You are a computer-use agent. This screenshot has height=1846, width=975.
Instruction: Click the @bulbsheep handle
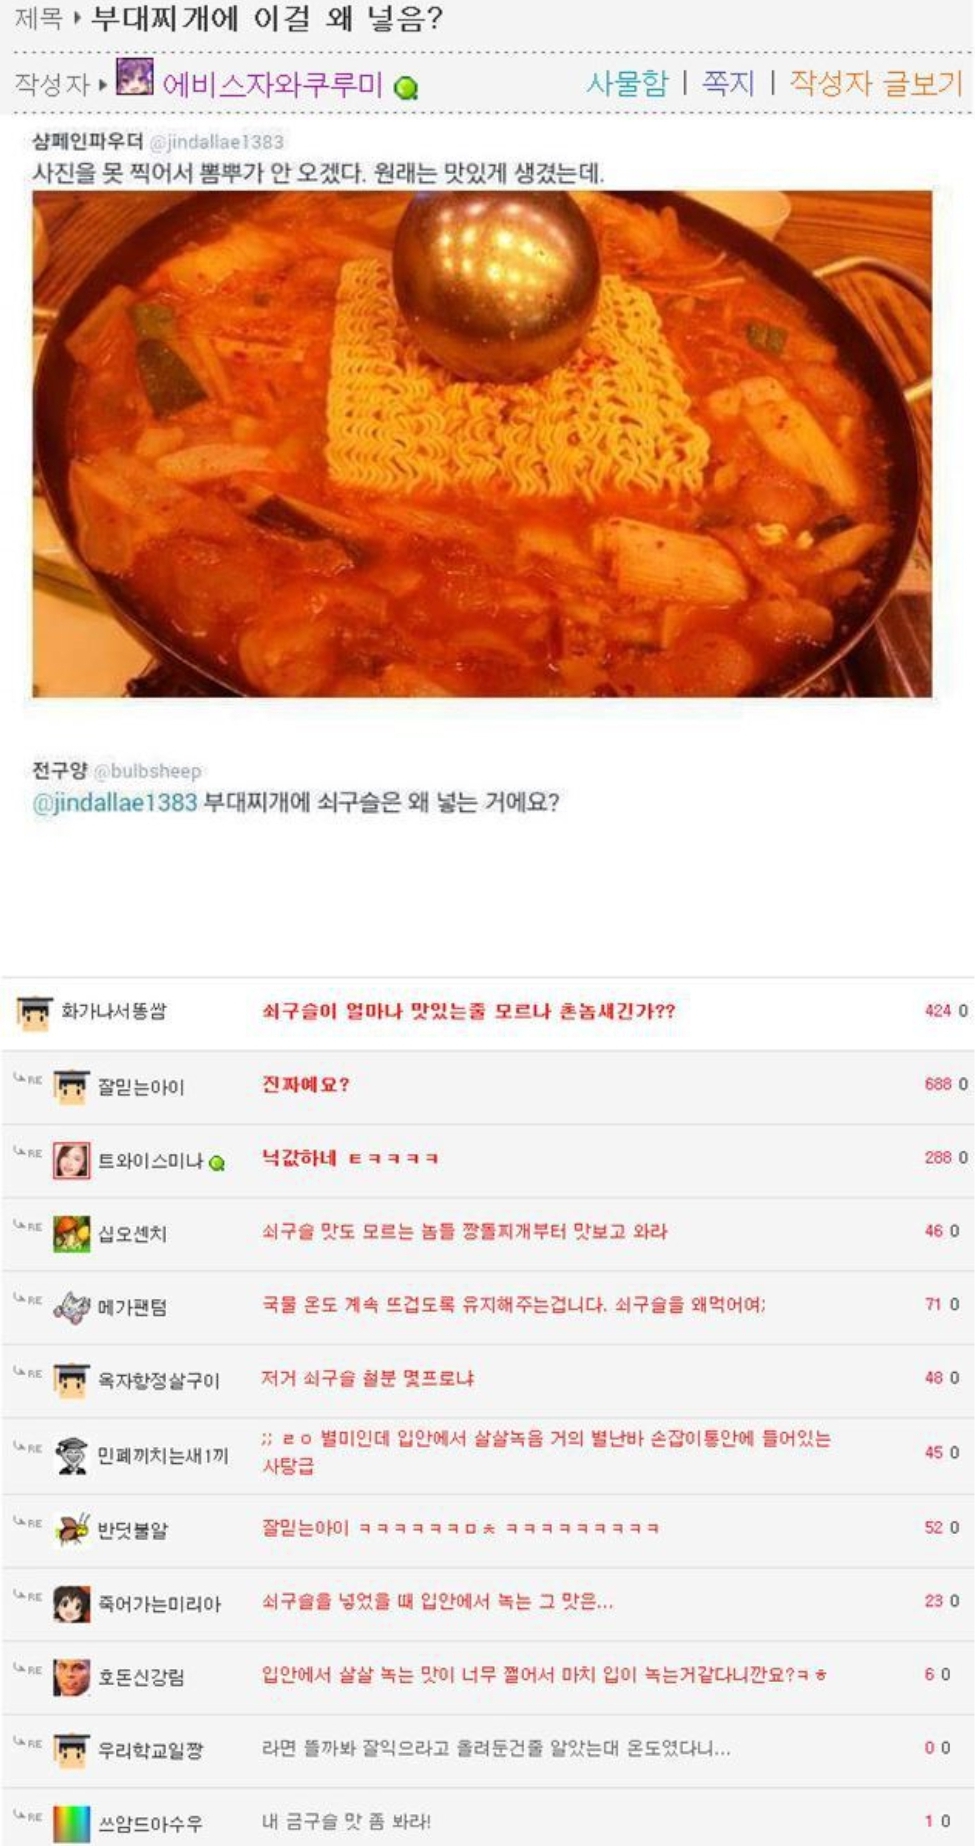(148, 771)
